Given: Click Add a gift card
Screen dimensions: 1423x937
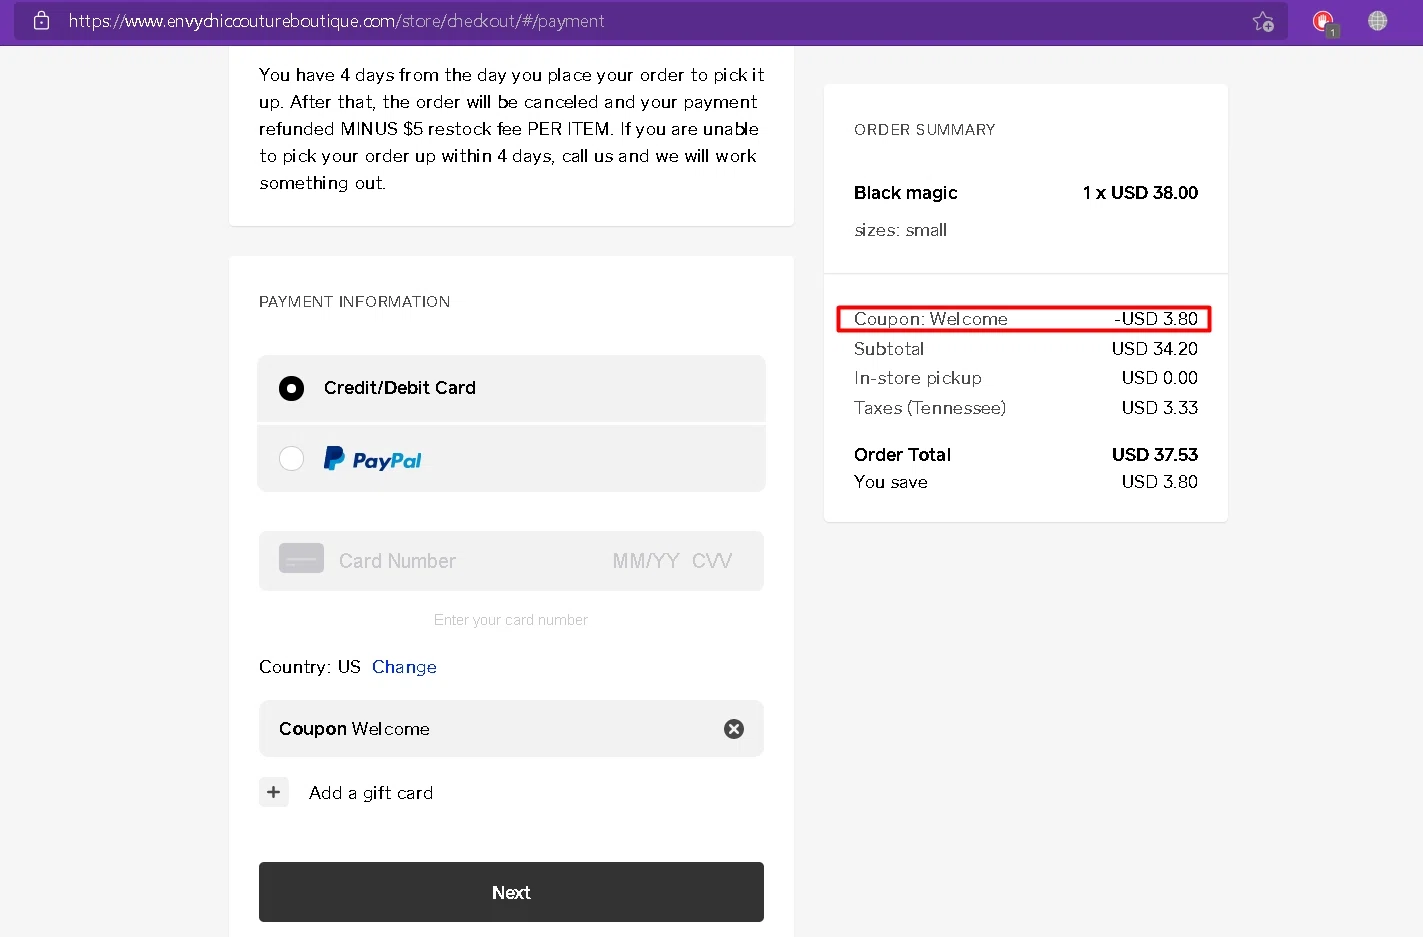Looking at the screenshot, I should [371, 793].
